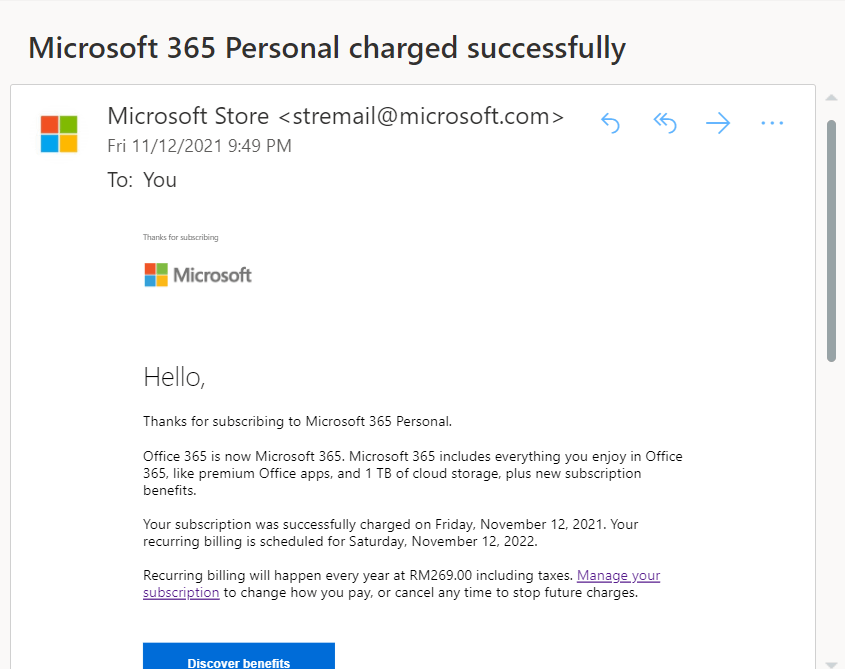Image resolution: width=845 pixels, height=669 pixels.
Task: Click the Microsoft logo in the email body
Action: tap(198, 275)
